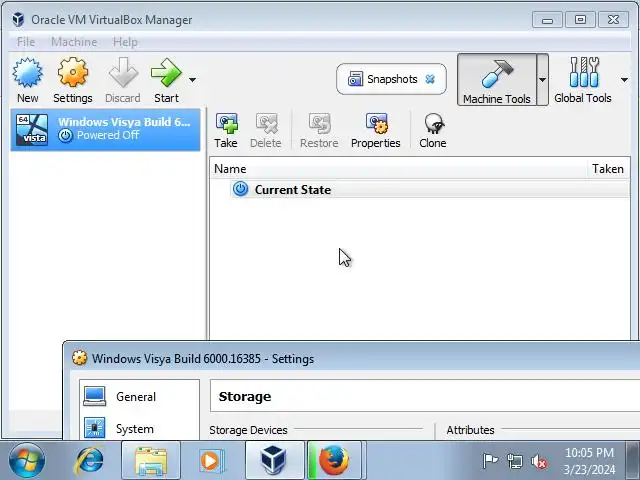Click the Snapshots tool button
The height and width of the screenshot is (480, 640).
(x=391, y=79)
